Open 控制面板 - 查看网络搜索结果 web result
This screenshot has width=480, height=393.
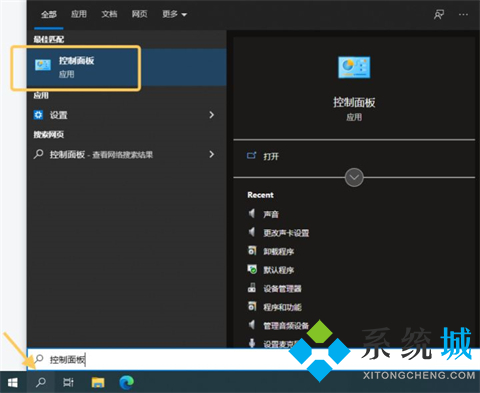pyautogui.click(x=117, y=154)
